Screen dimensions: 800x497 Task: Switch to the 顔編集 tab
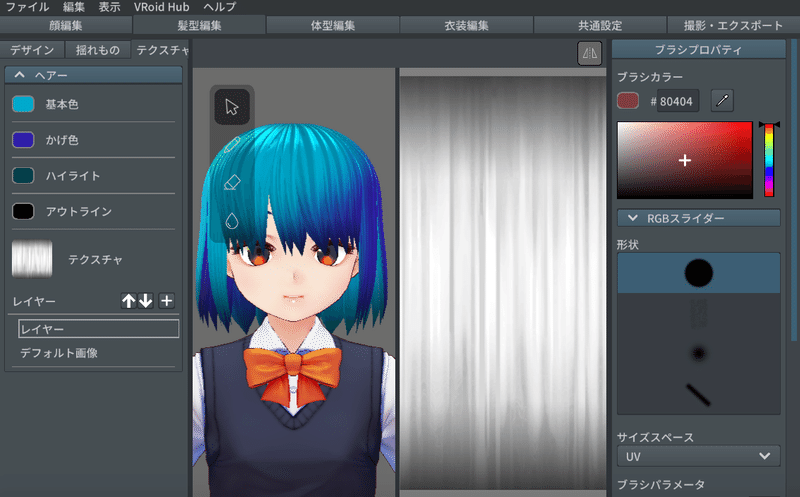pyautogui.click(x=66, y=25)
